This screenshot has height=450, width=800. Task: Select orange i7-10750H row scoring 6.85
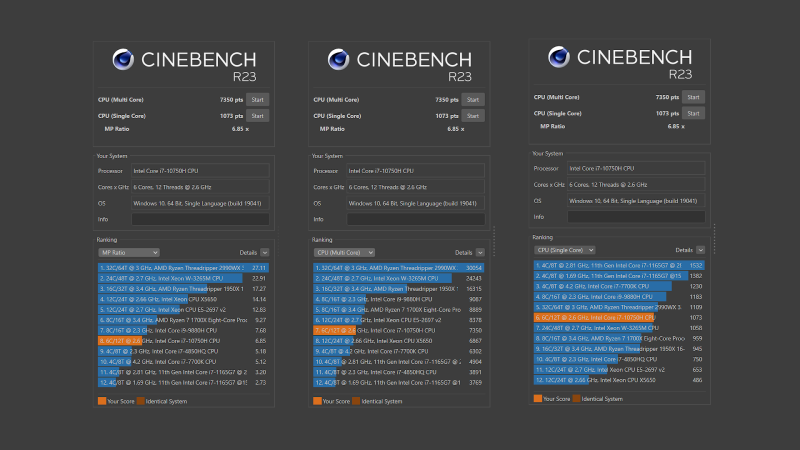[x=183, y=341]
